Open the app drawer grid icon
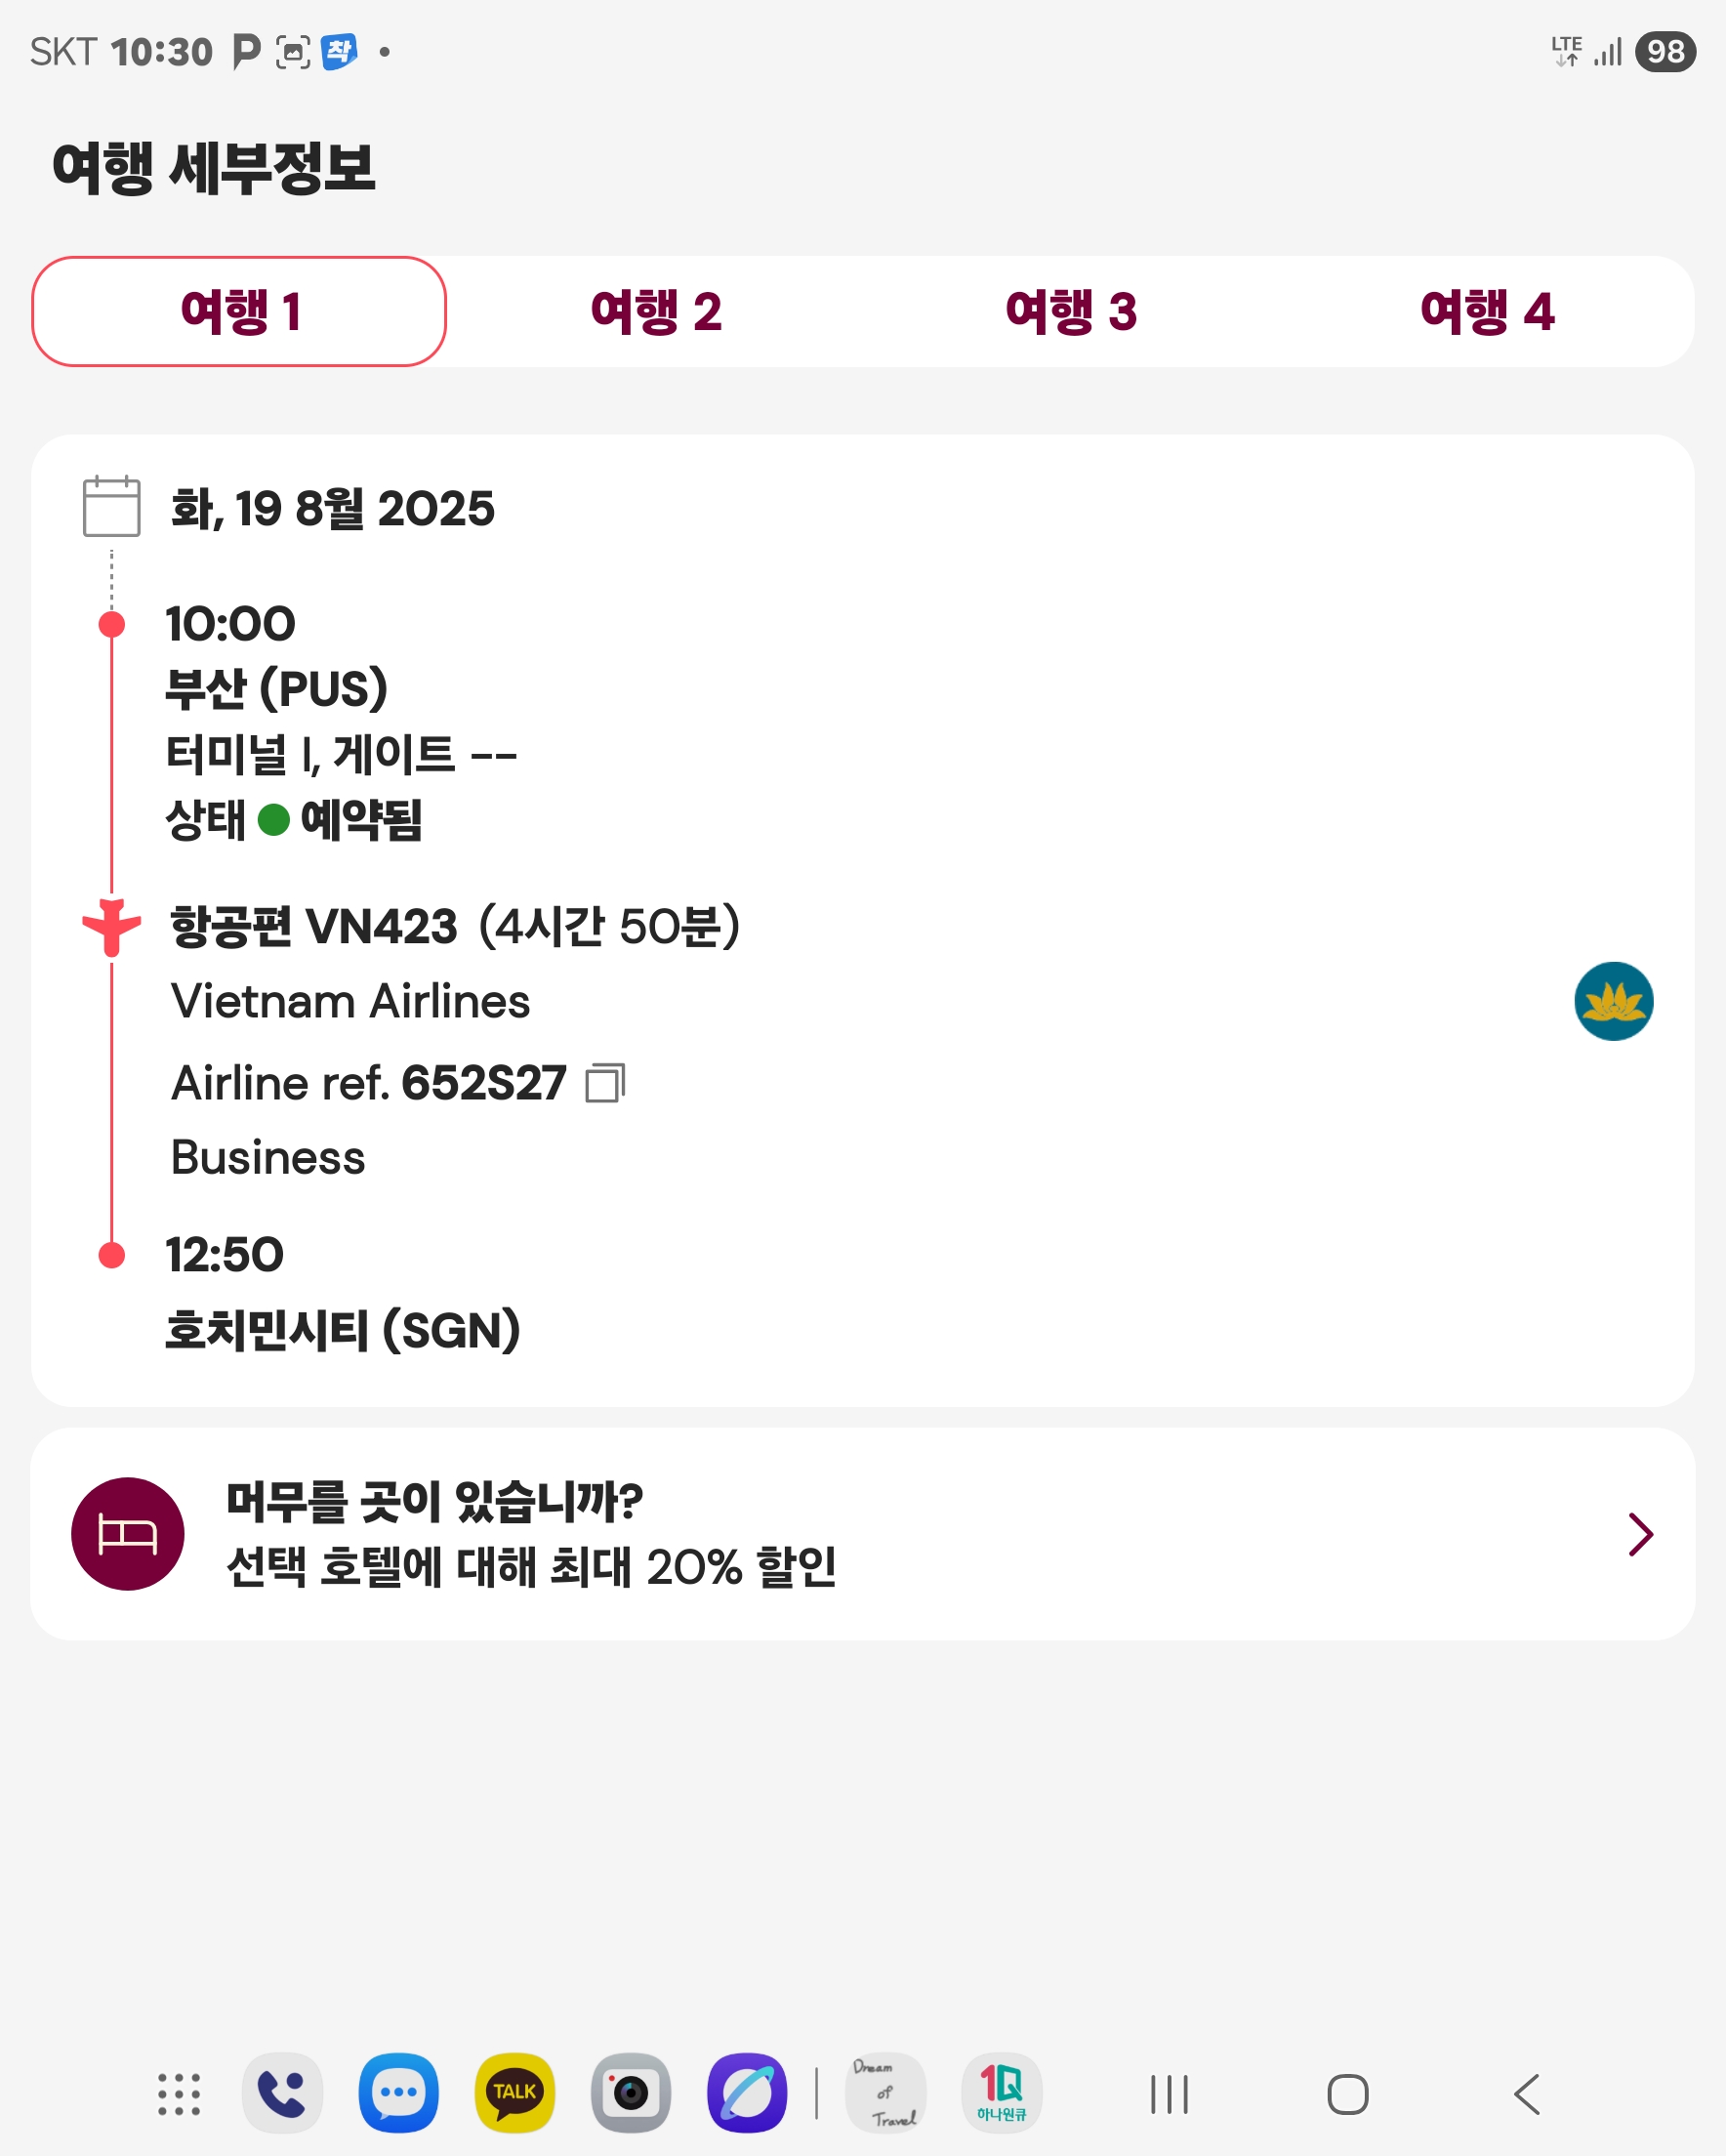The image size is (1726, 2156). coord(179,2094)
